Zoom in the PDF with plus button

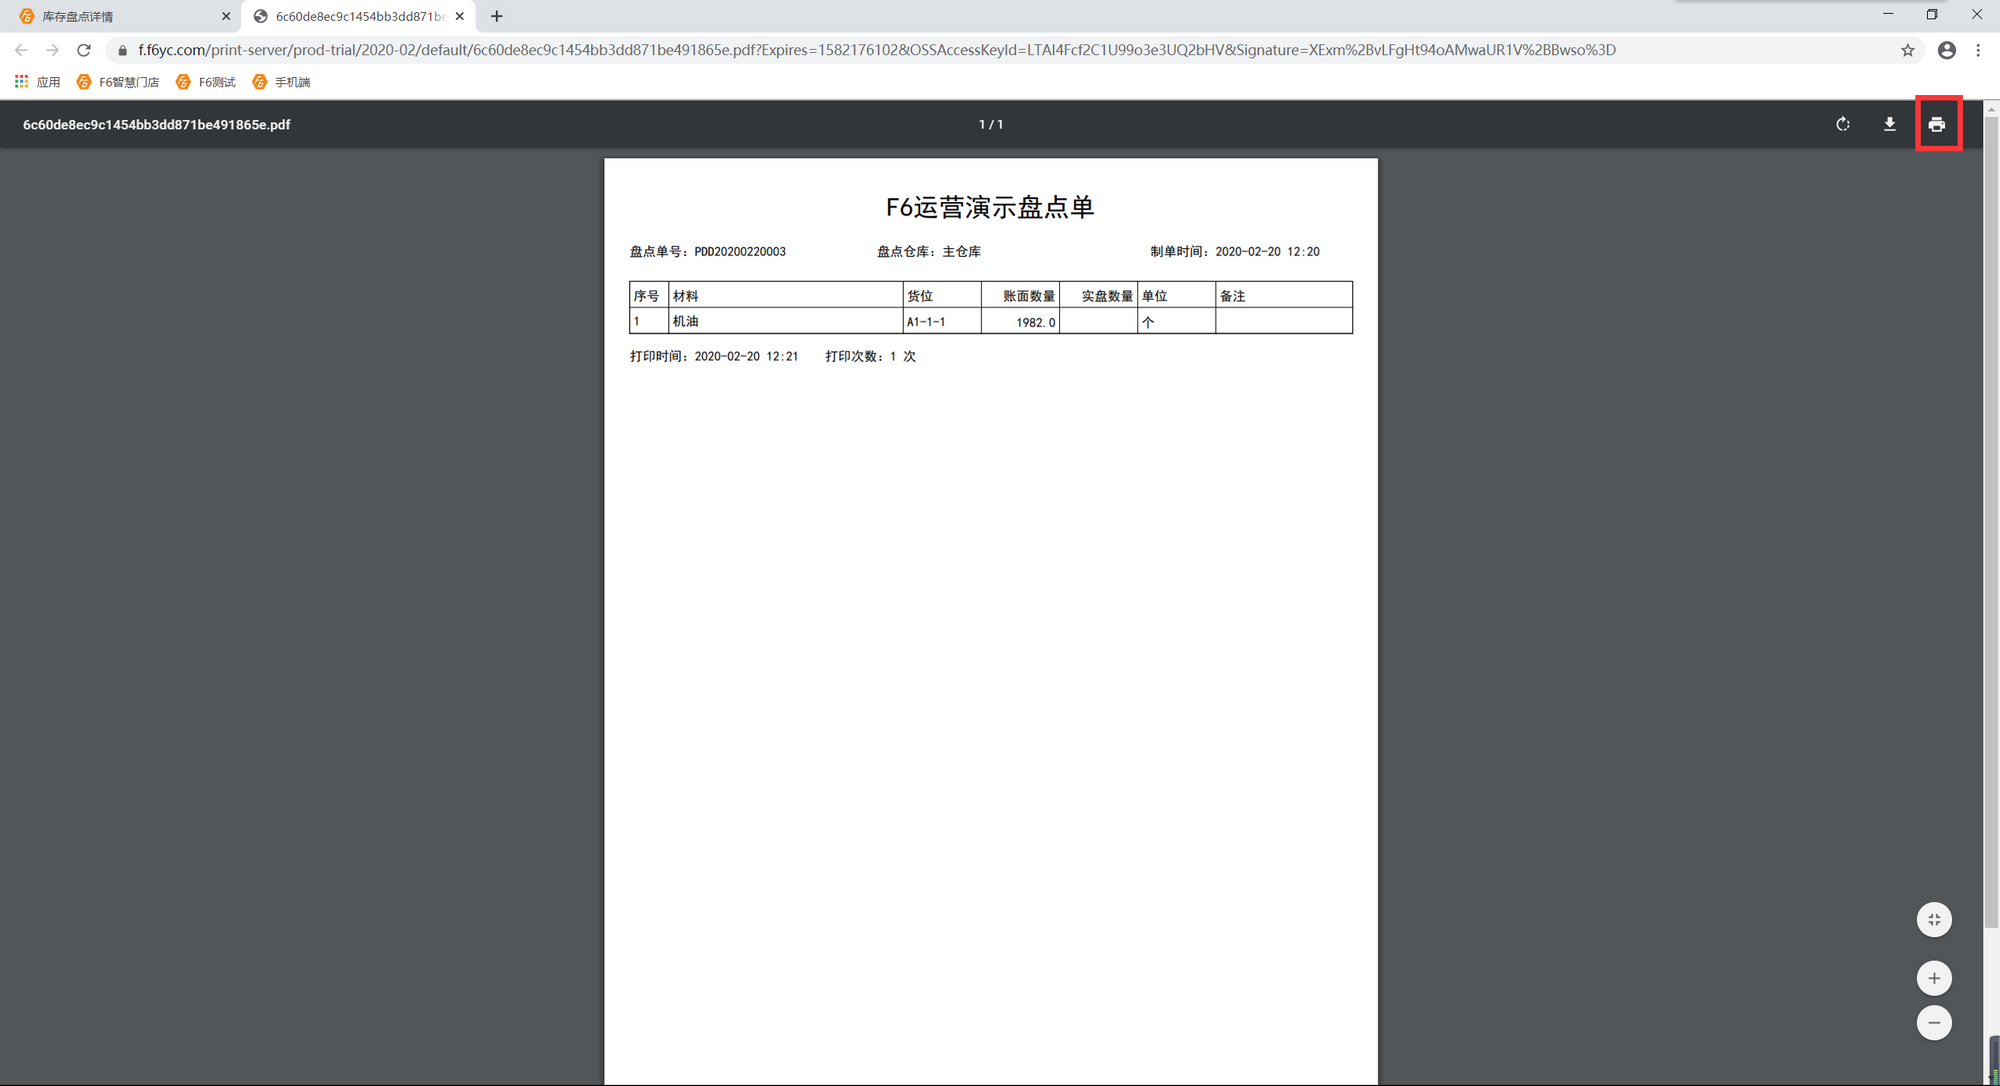[x=1934, y=978]
